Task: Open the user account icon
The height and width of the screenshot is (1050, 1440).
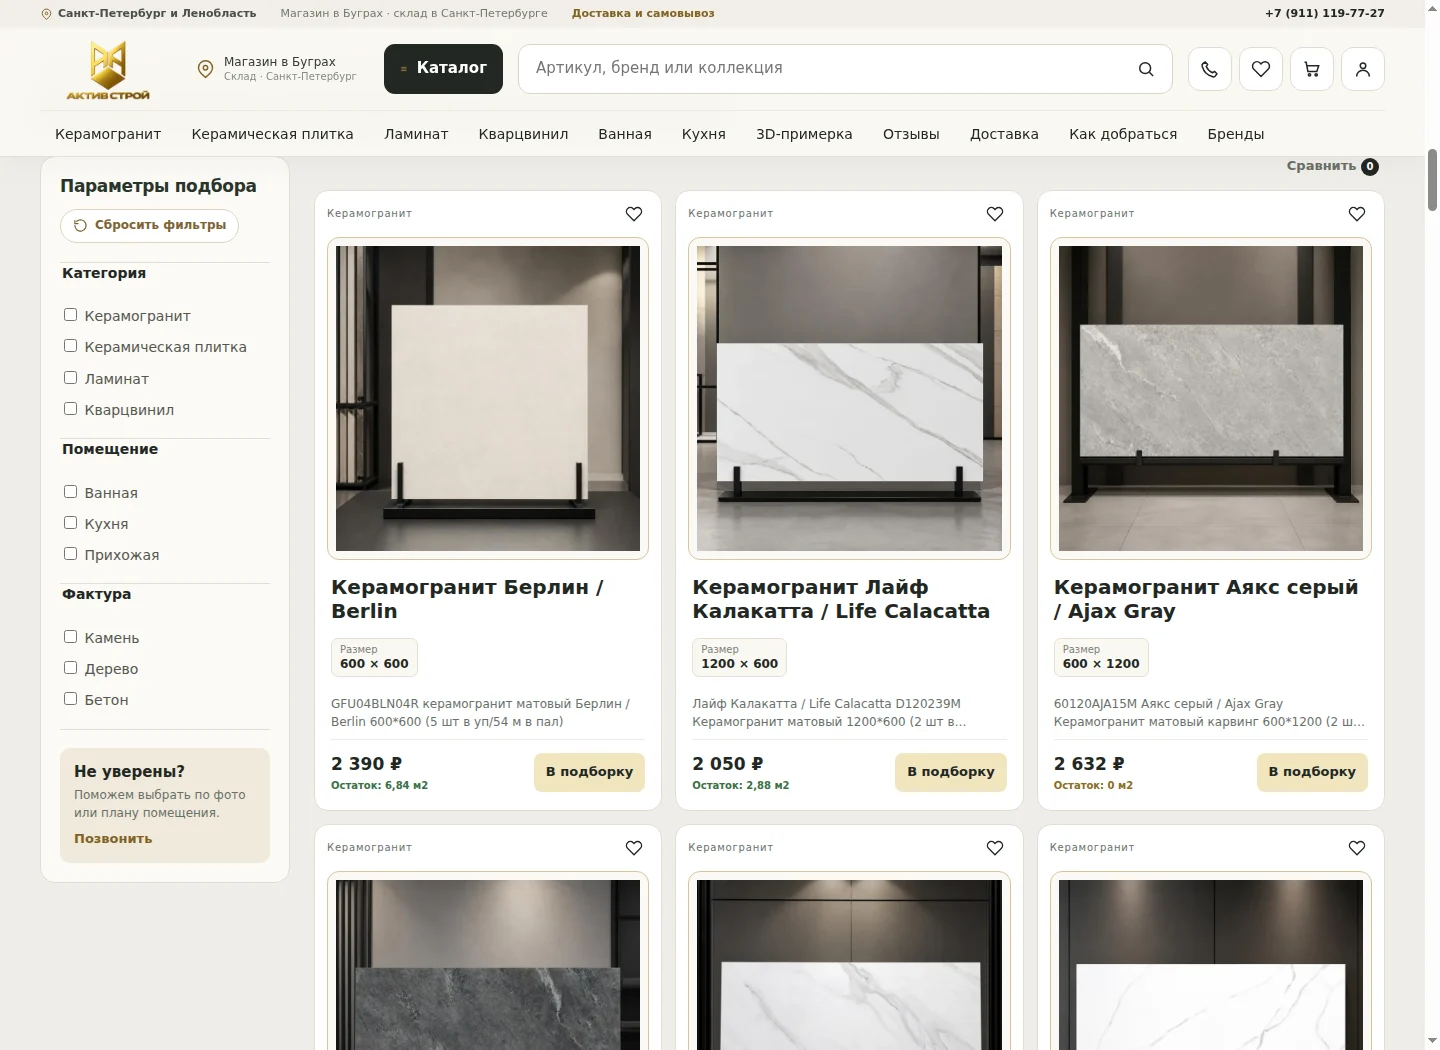Action: pyautogui.click(x=1363, y=69)
